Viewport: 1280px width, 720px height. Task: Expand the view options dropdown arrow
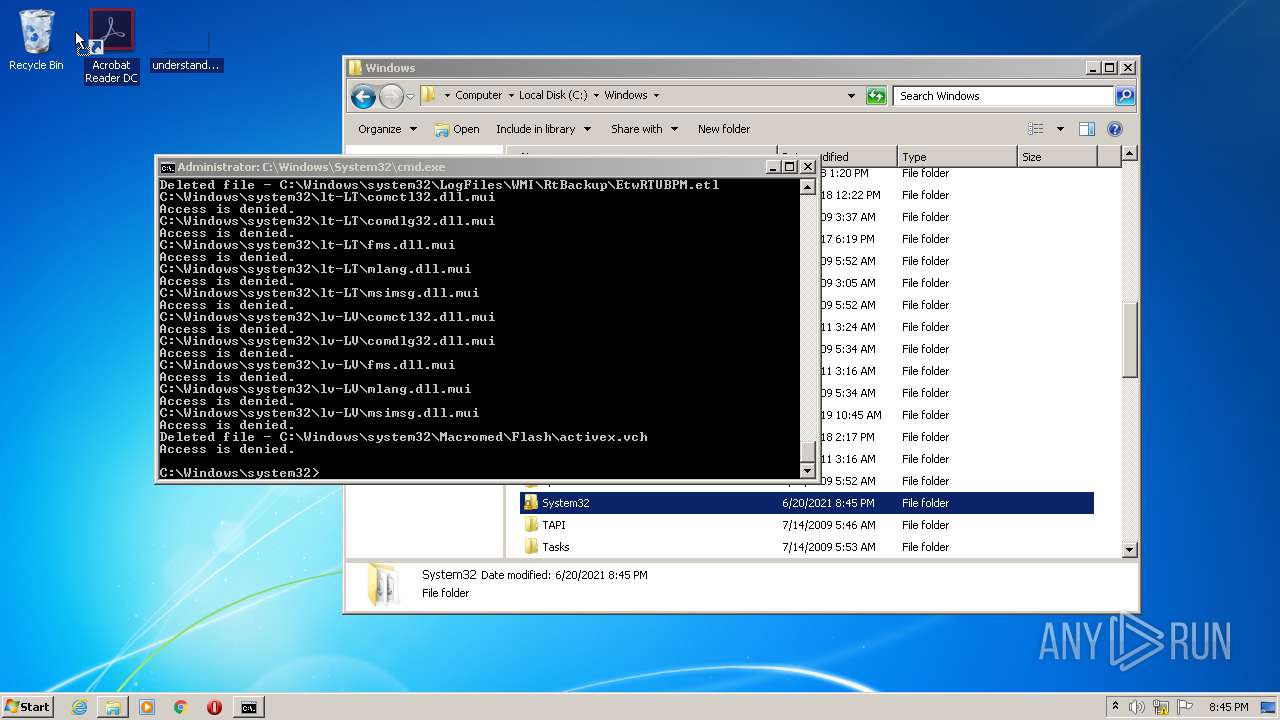coord(1060,129)
